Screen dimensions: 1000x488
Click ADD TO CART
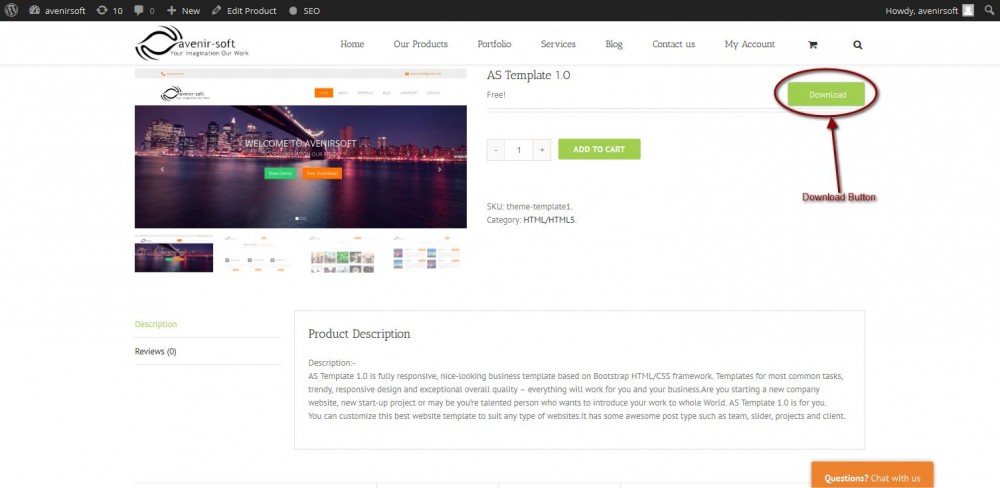coord(599,149)
